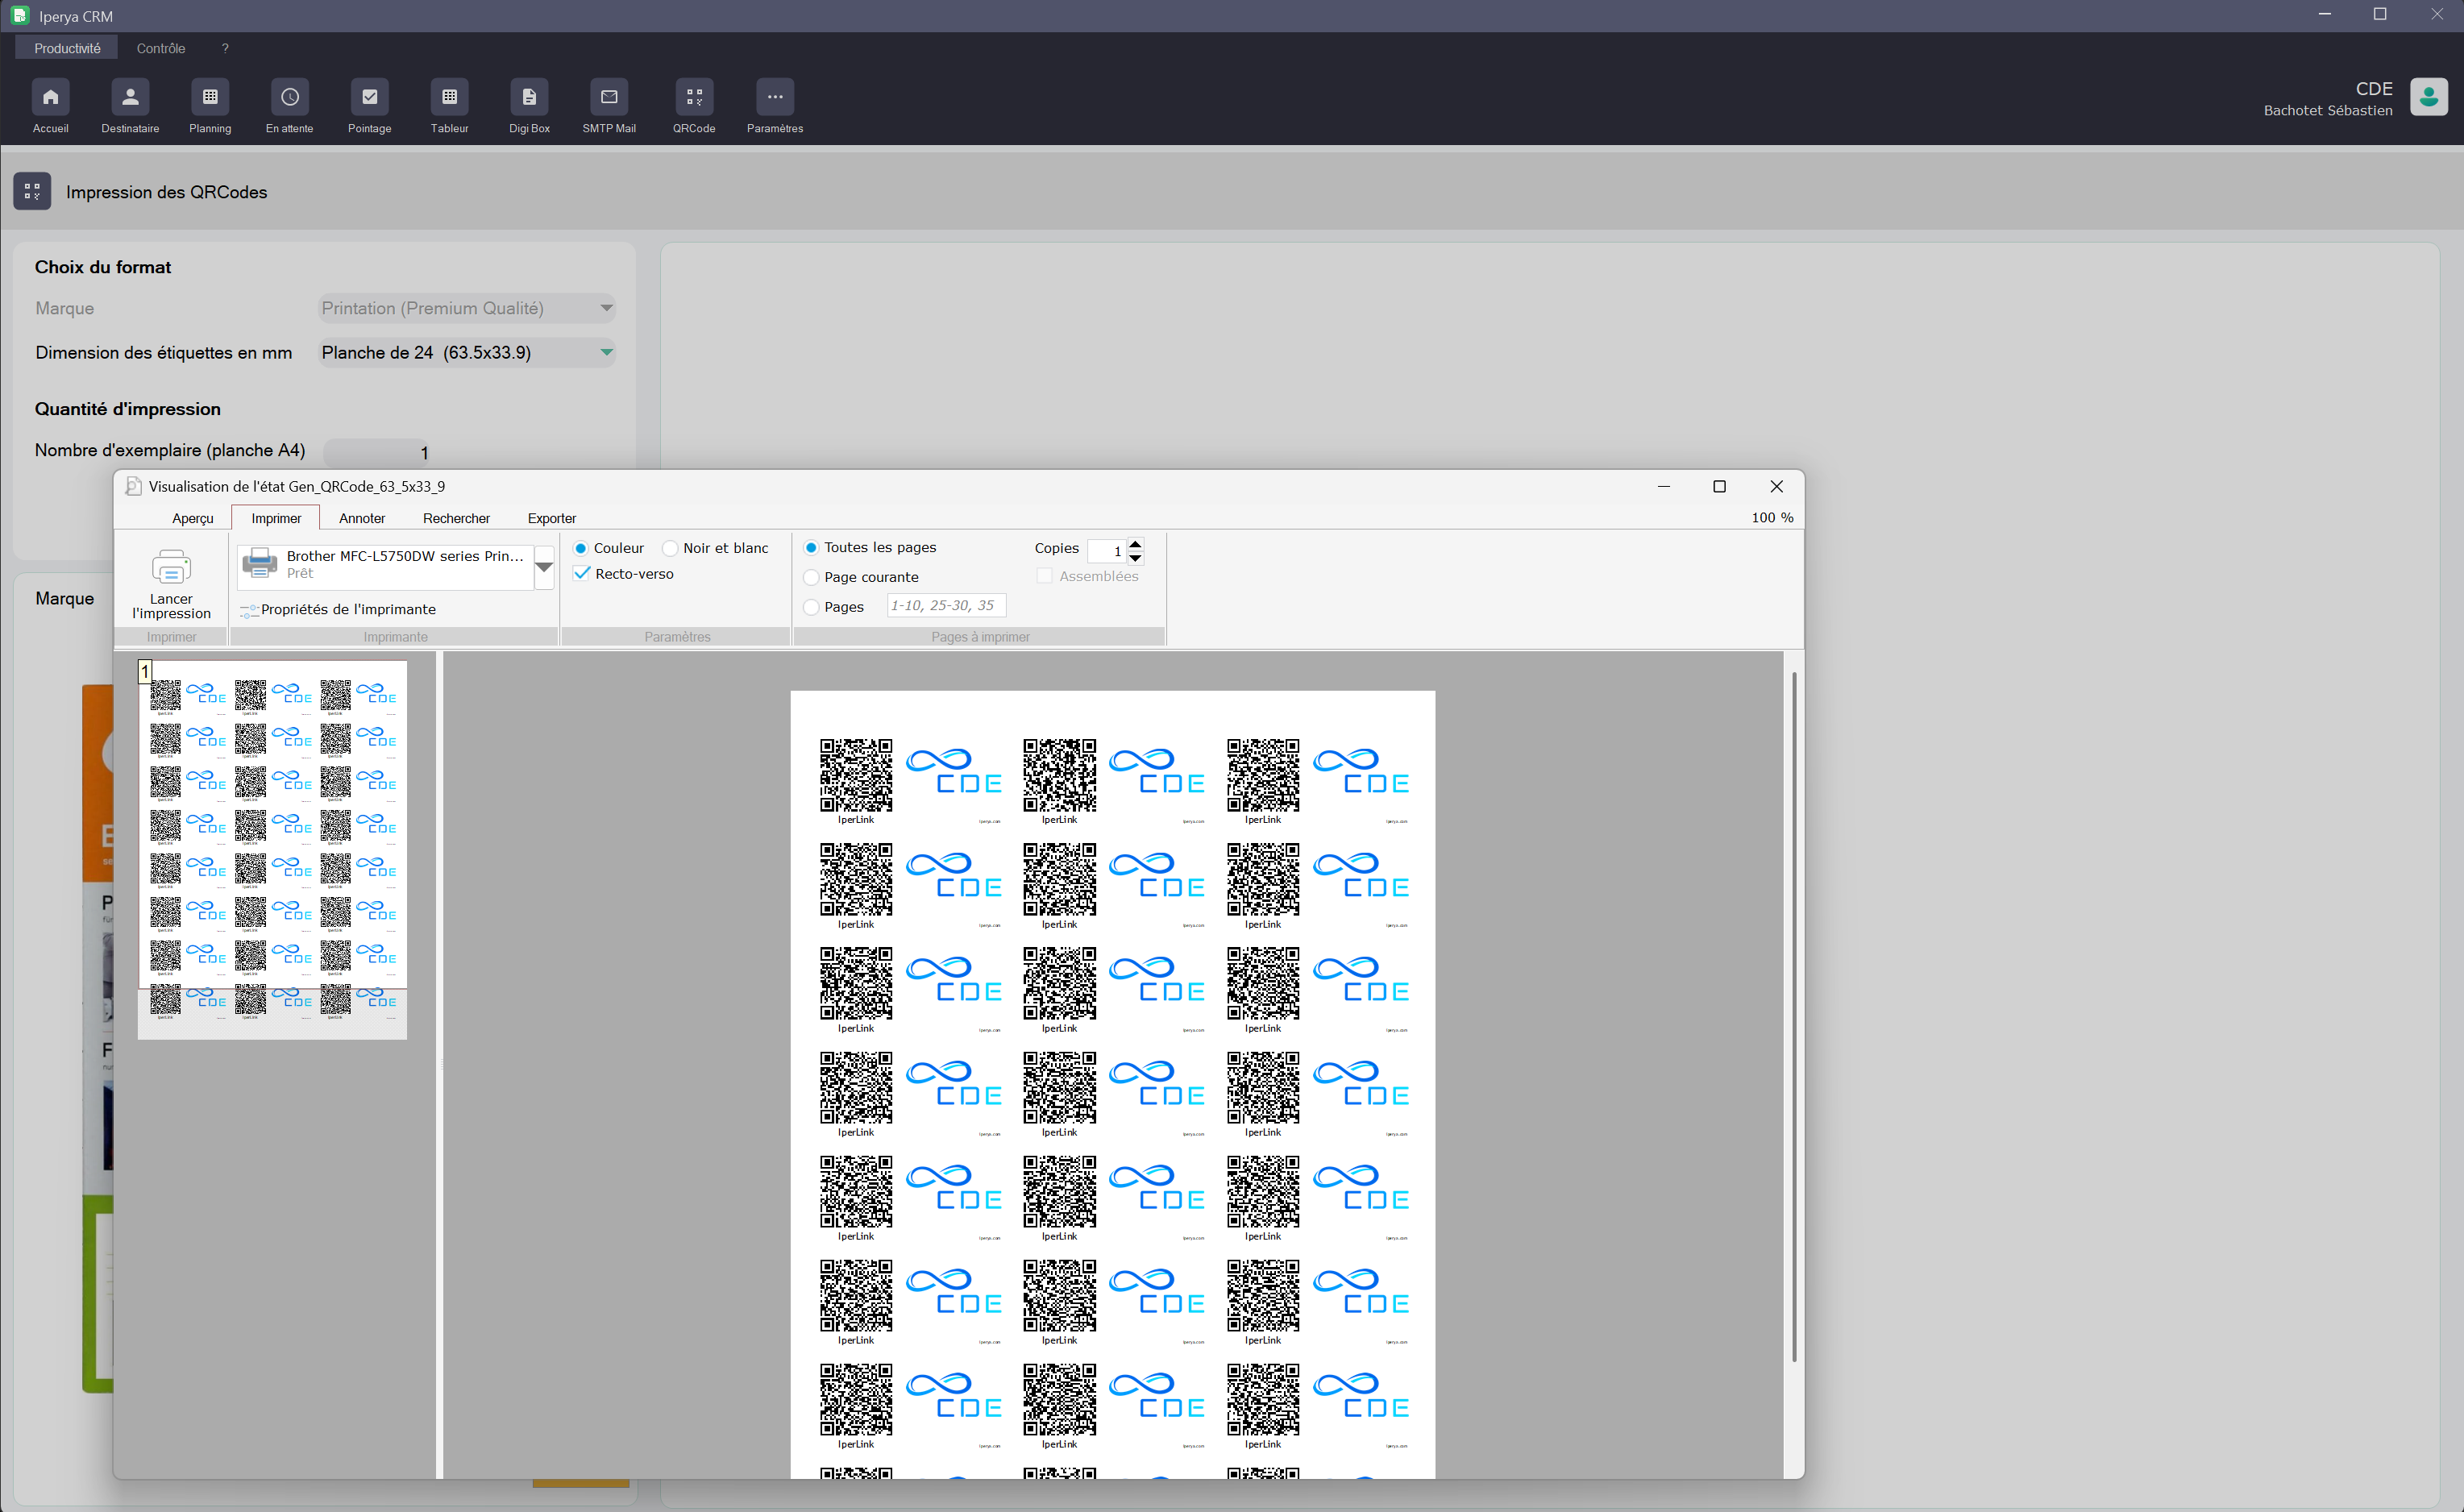Select Toutes les pages radio button
The image size is (2464, 1512).
[811, 548]
